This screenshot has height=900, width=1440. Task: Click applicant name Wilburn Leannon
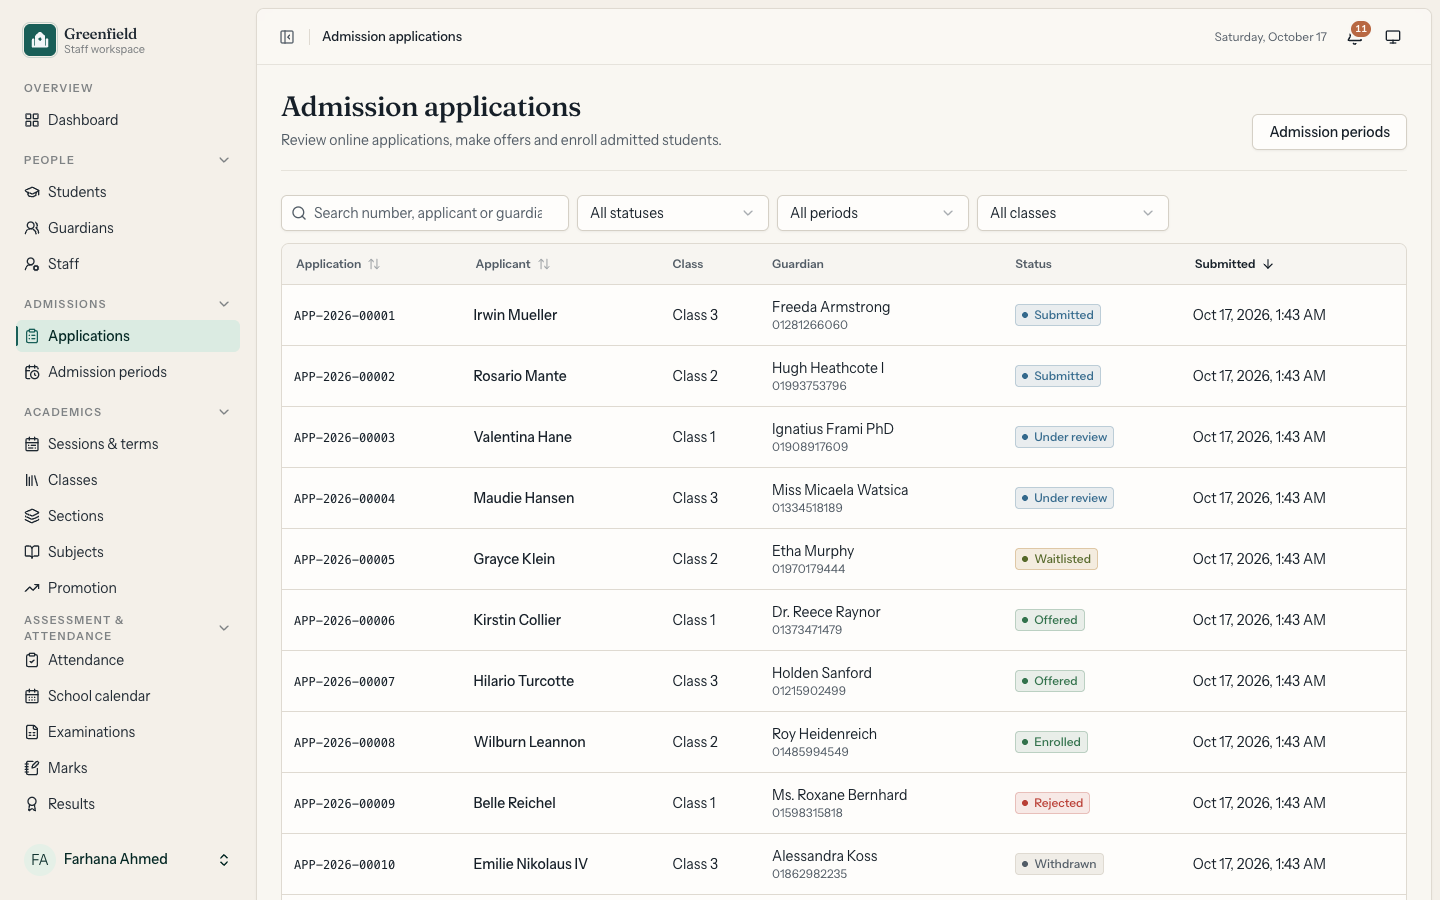point(530,742)
